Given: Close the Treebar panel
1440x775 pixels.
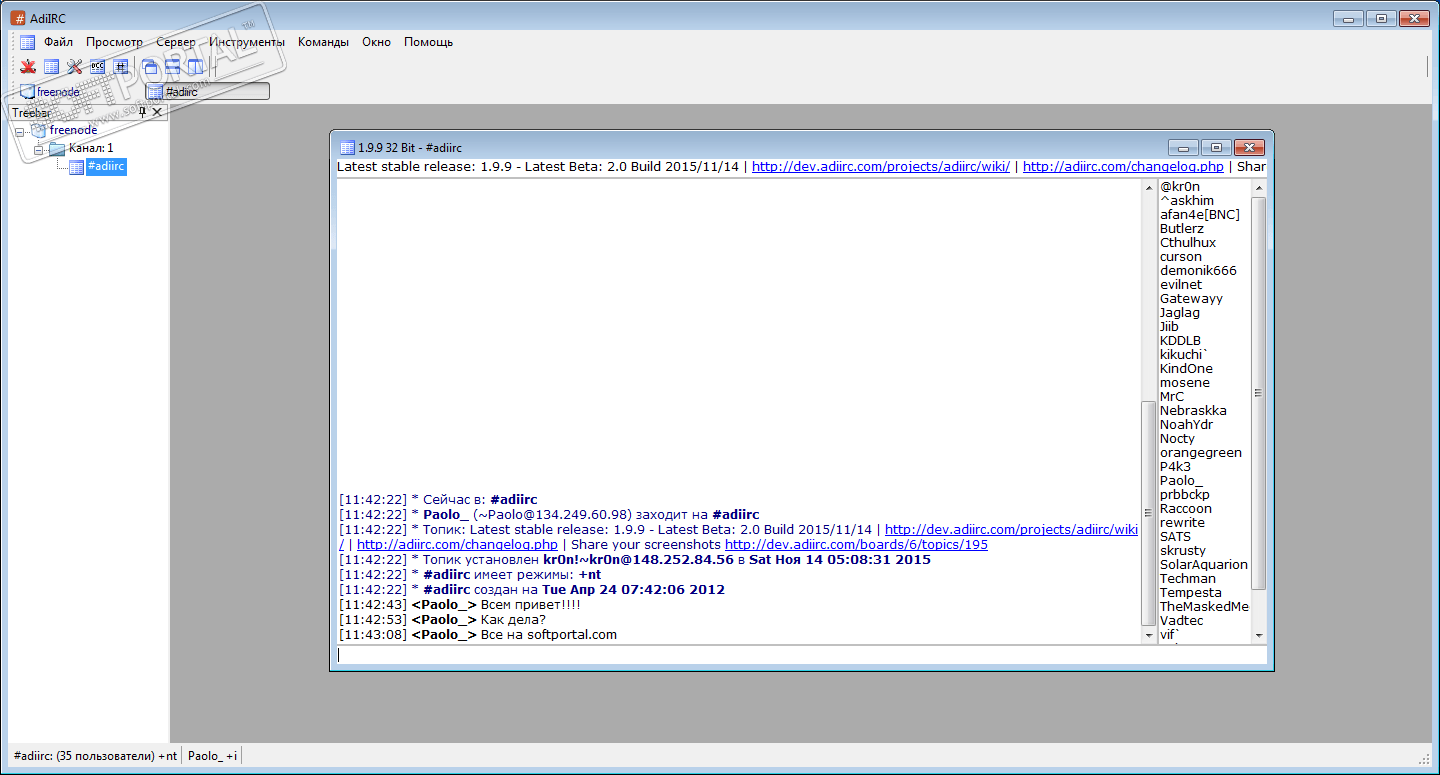Looking at the screenshot, I should click(x=157, y=113).
